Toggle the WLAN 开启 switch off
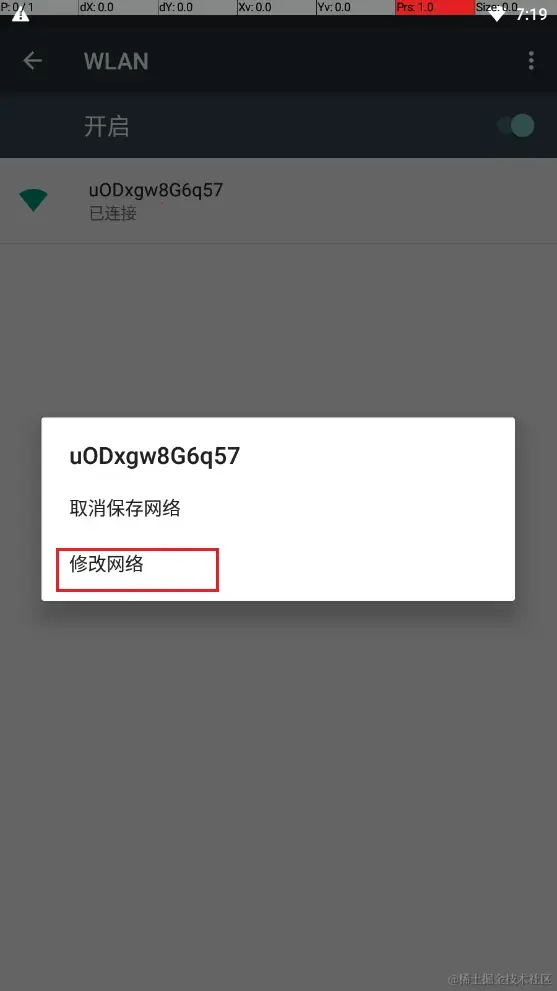 click(x=516, y=126)
